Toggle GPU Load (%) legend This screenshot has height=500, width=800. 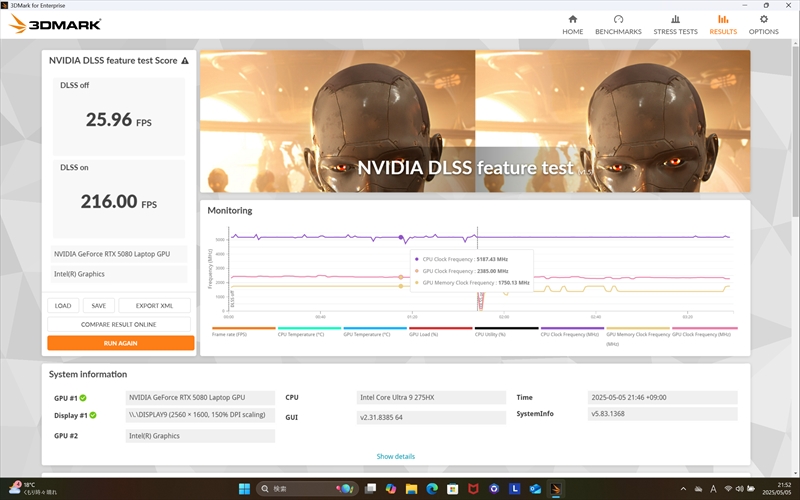(441, 332)
